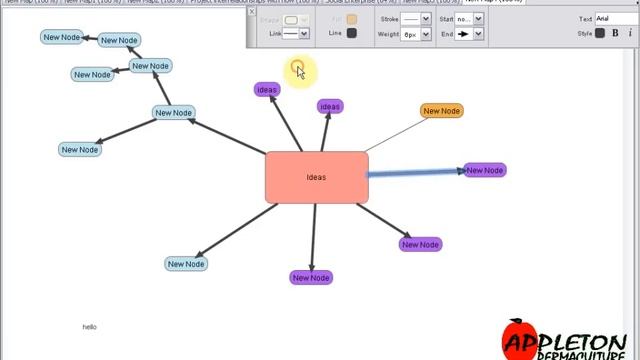The image size is (640, 360).
Task: Select the thin link to the orange node
Action: pos(396,135)
